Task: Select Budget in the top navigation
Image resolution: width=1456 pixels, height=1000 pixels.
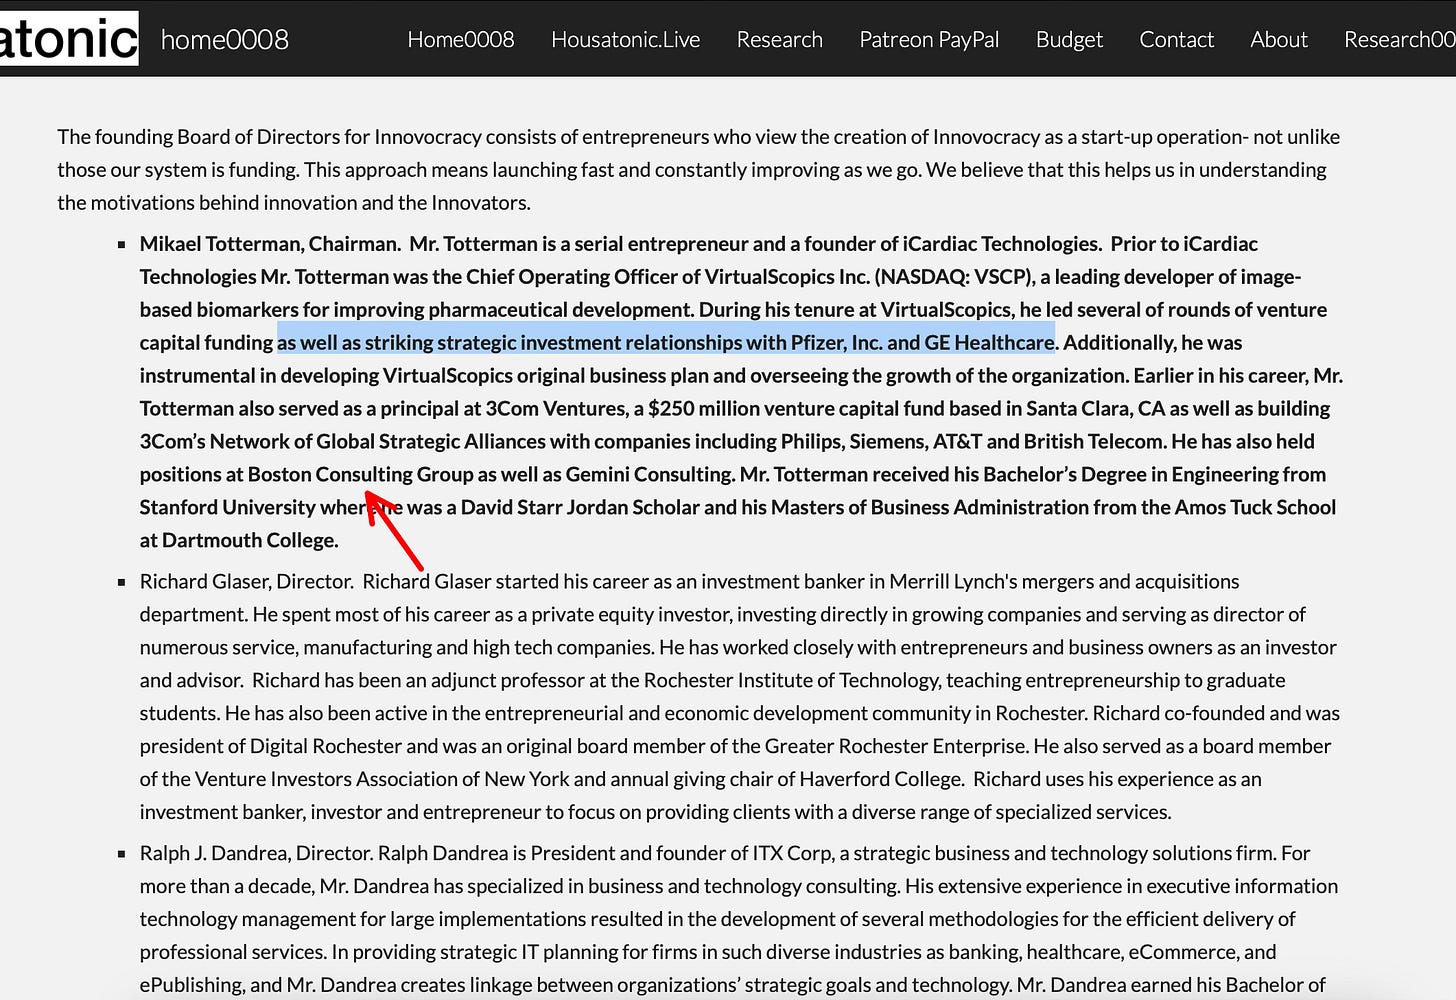Action: (x=1069, y=39)
